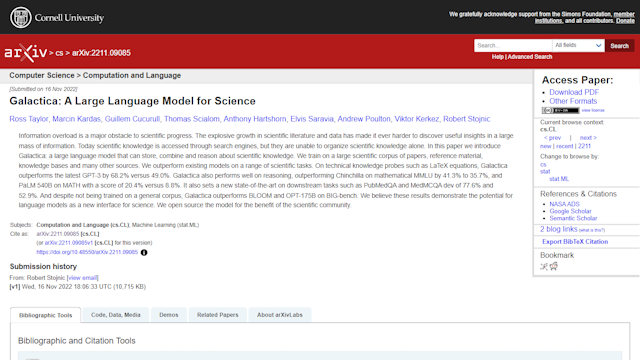This screenshot has height=360, width=640.
Task: Open the All fields dropdown
Action: [x=578, y=46]
